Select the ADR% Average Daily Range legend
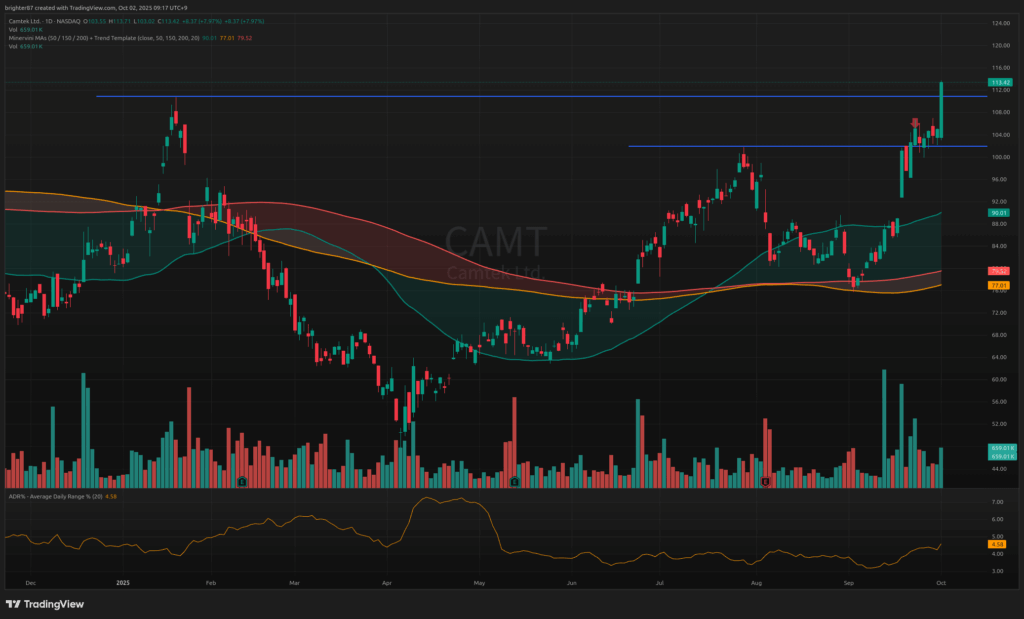This screenshot has width=1024, height=619. coord(55,496)
